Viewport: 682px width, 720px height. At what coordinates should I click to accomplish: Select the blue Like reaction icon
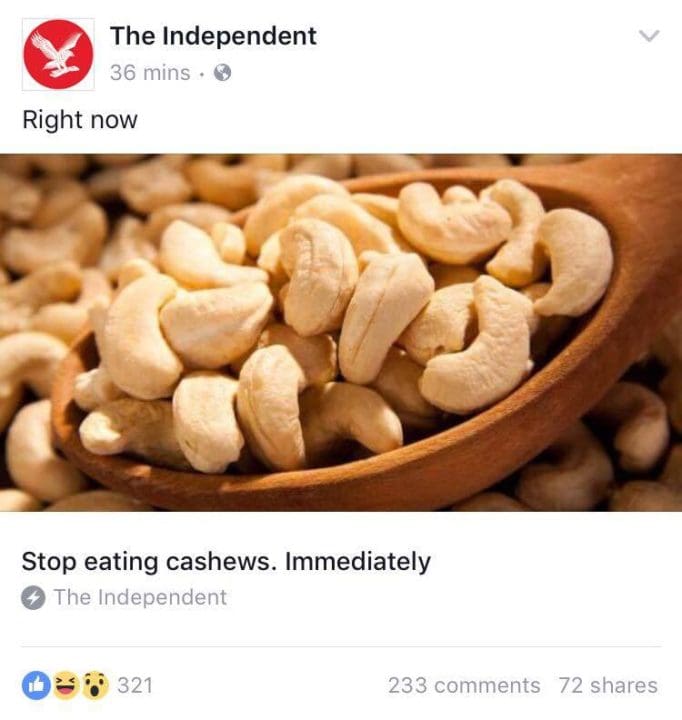[36, 685]
